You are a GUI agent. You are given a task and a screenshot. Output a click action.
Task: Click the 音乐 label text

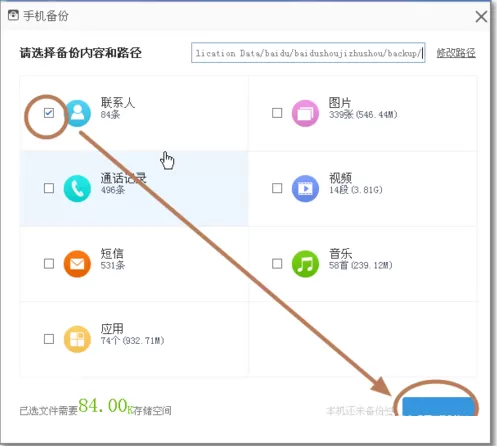(340, 254)
